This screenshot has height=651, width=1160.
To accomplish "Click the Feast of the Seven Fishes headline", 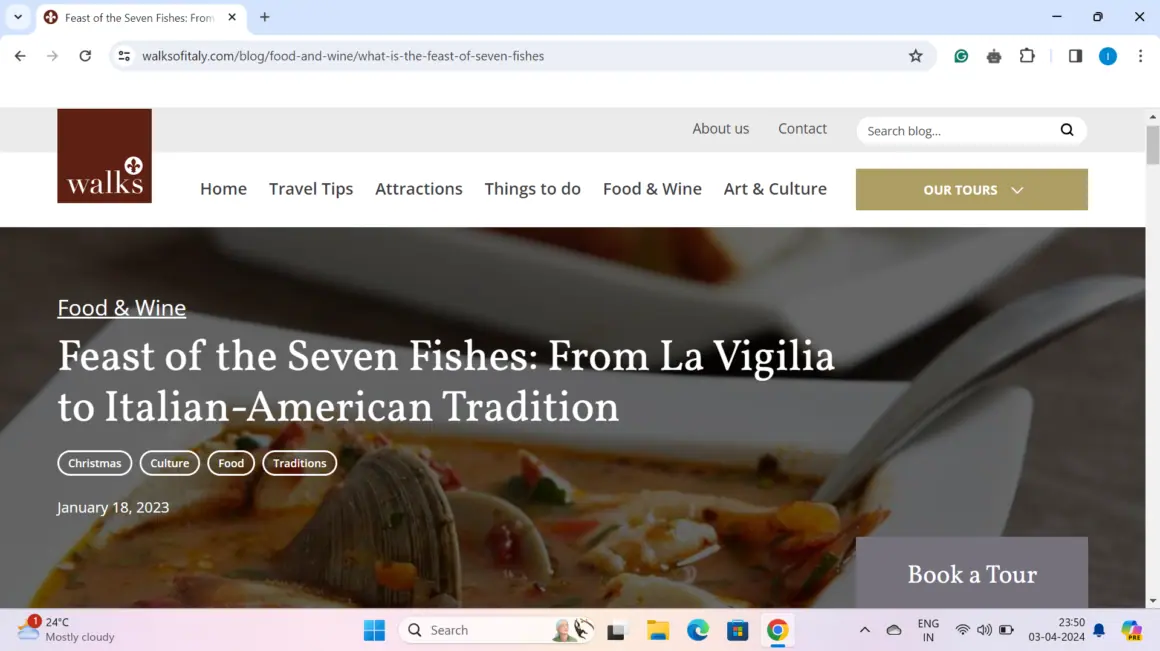I will click(446, 382).
